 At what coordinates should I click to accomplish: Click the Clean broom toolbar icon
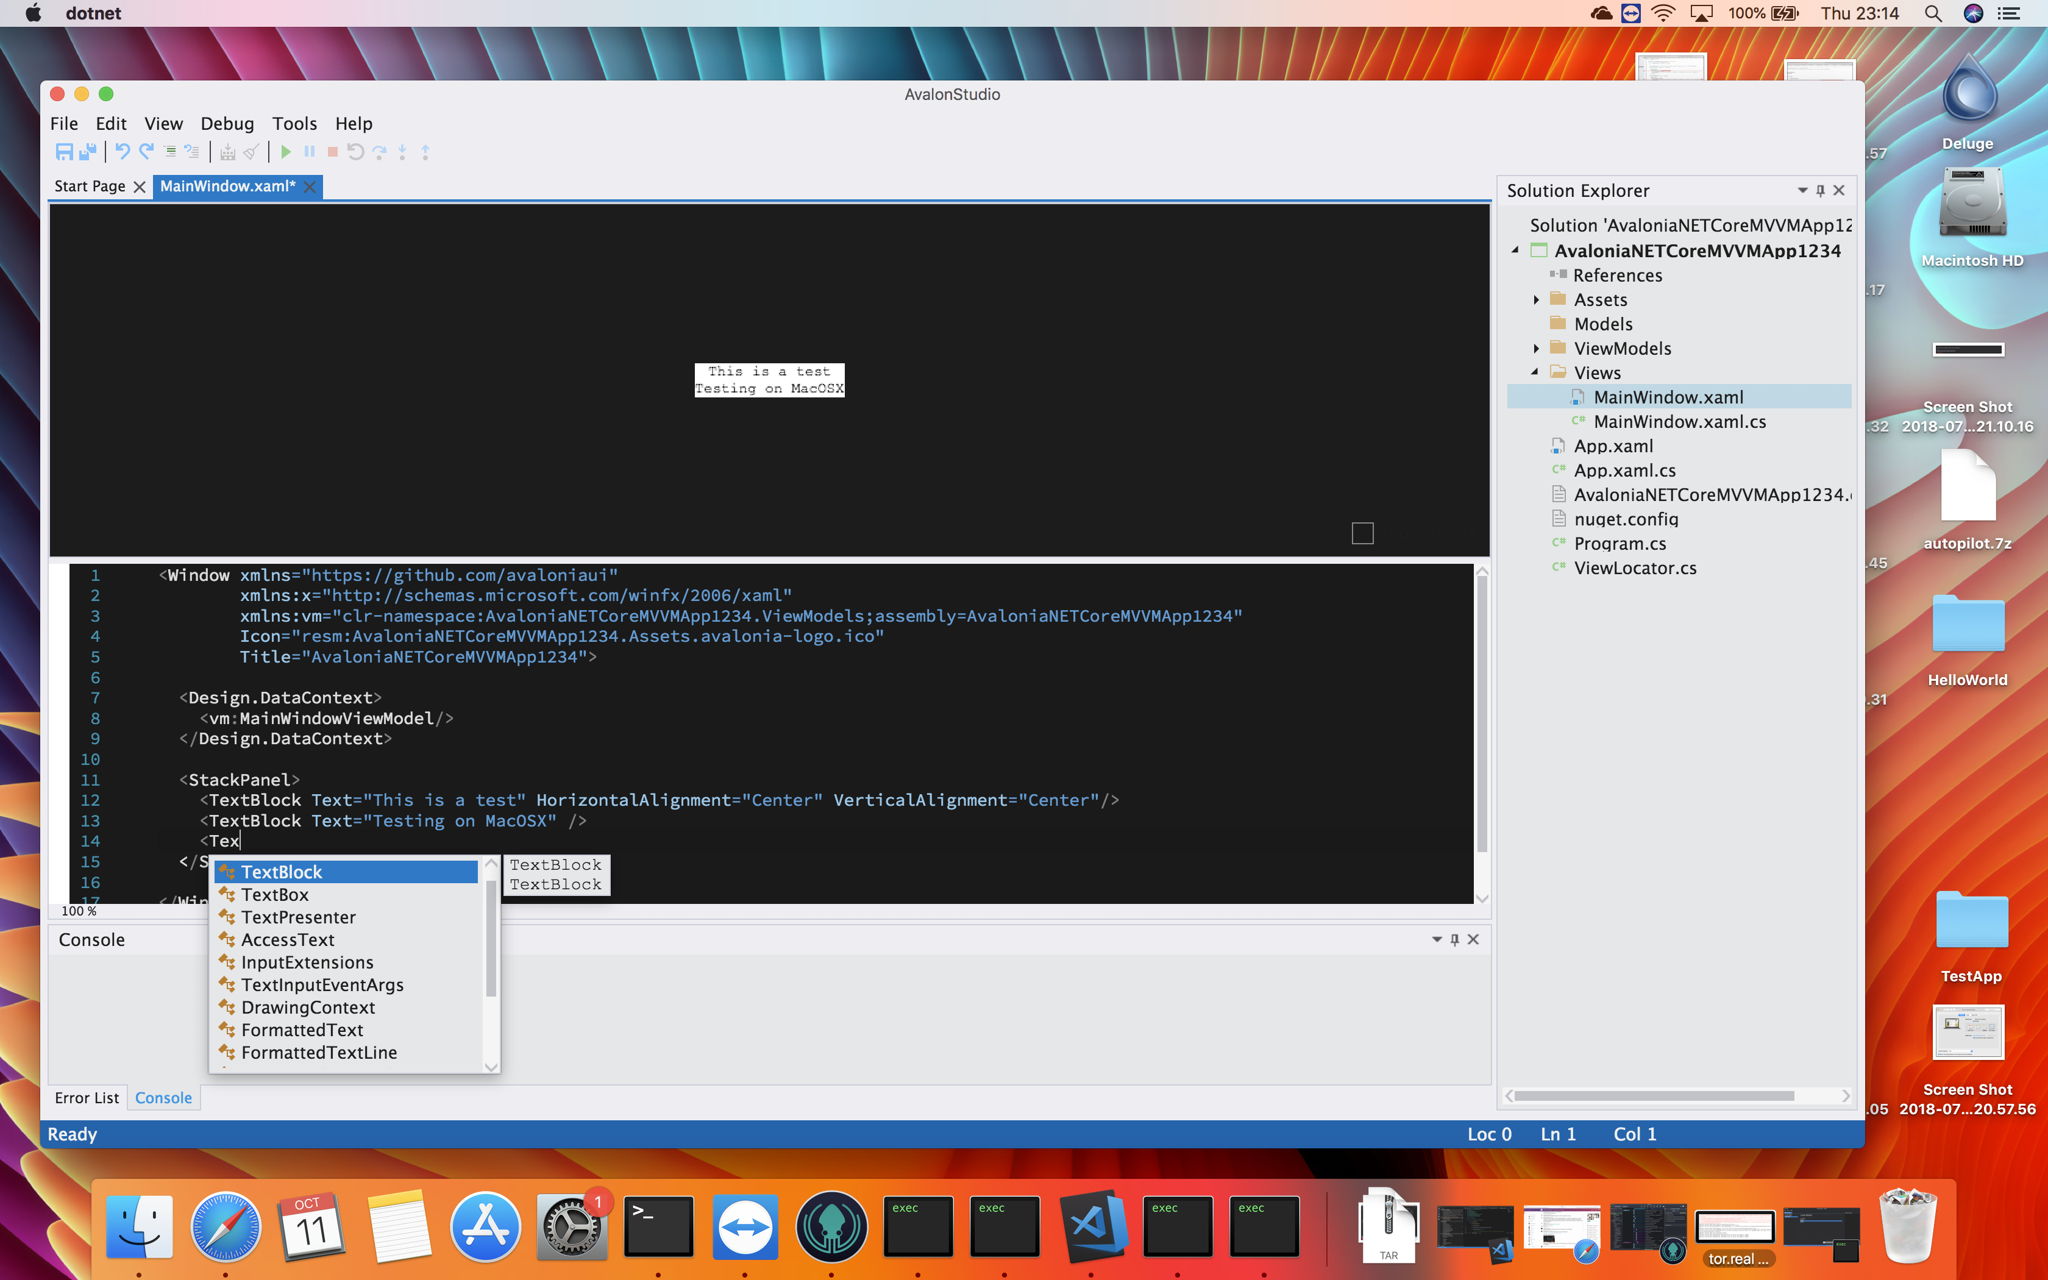point(251,152)
